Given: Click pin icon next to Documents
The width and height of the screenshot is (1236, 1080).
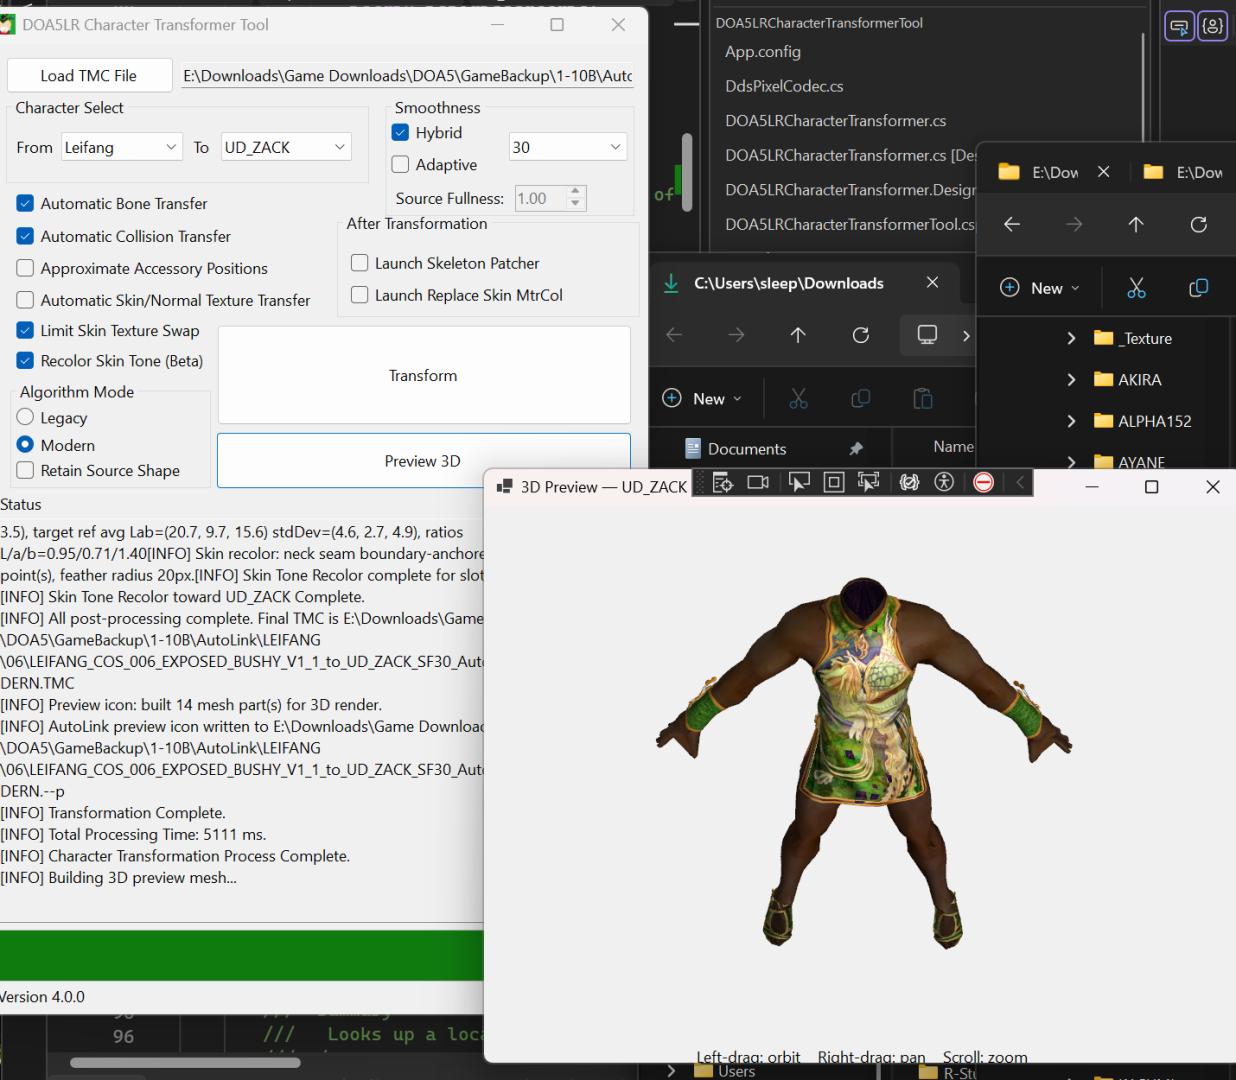Looking at the screenshot, I should [x=856, y=449].
